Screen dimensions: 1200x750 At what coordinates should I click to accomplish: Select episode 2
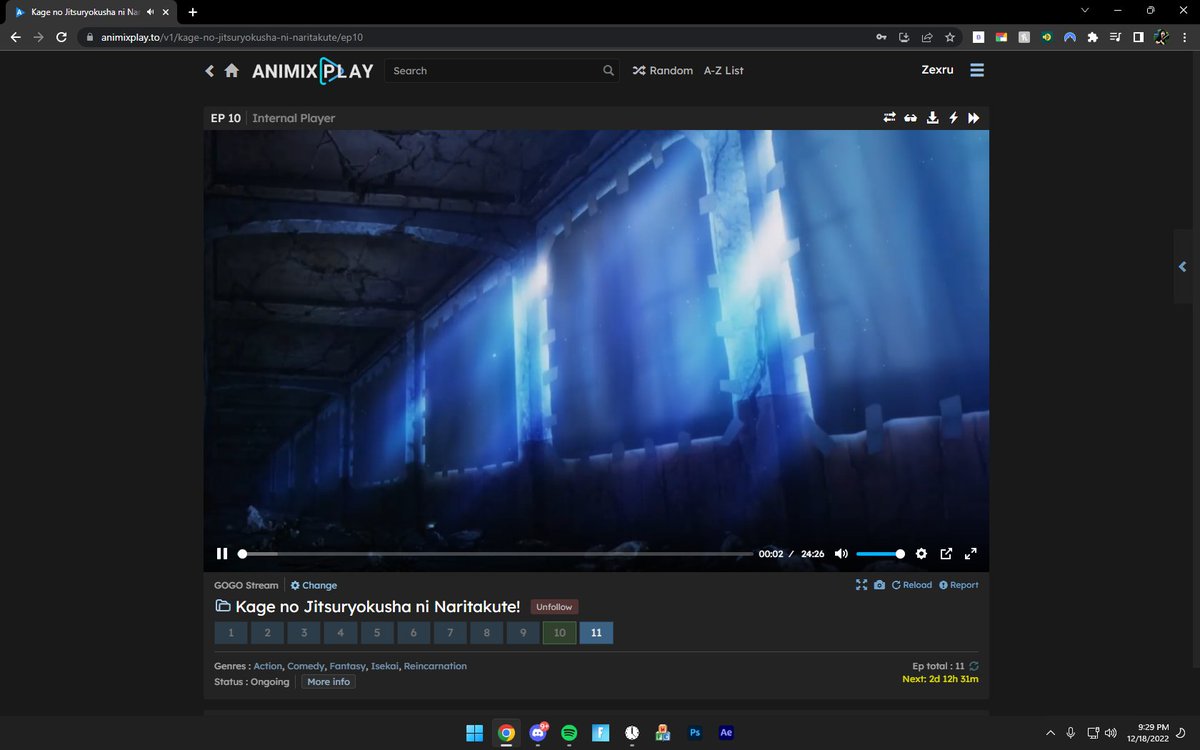[268, 633]
